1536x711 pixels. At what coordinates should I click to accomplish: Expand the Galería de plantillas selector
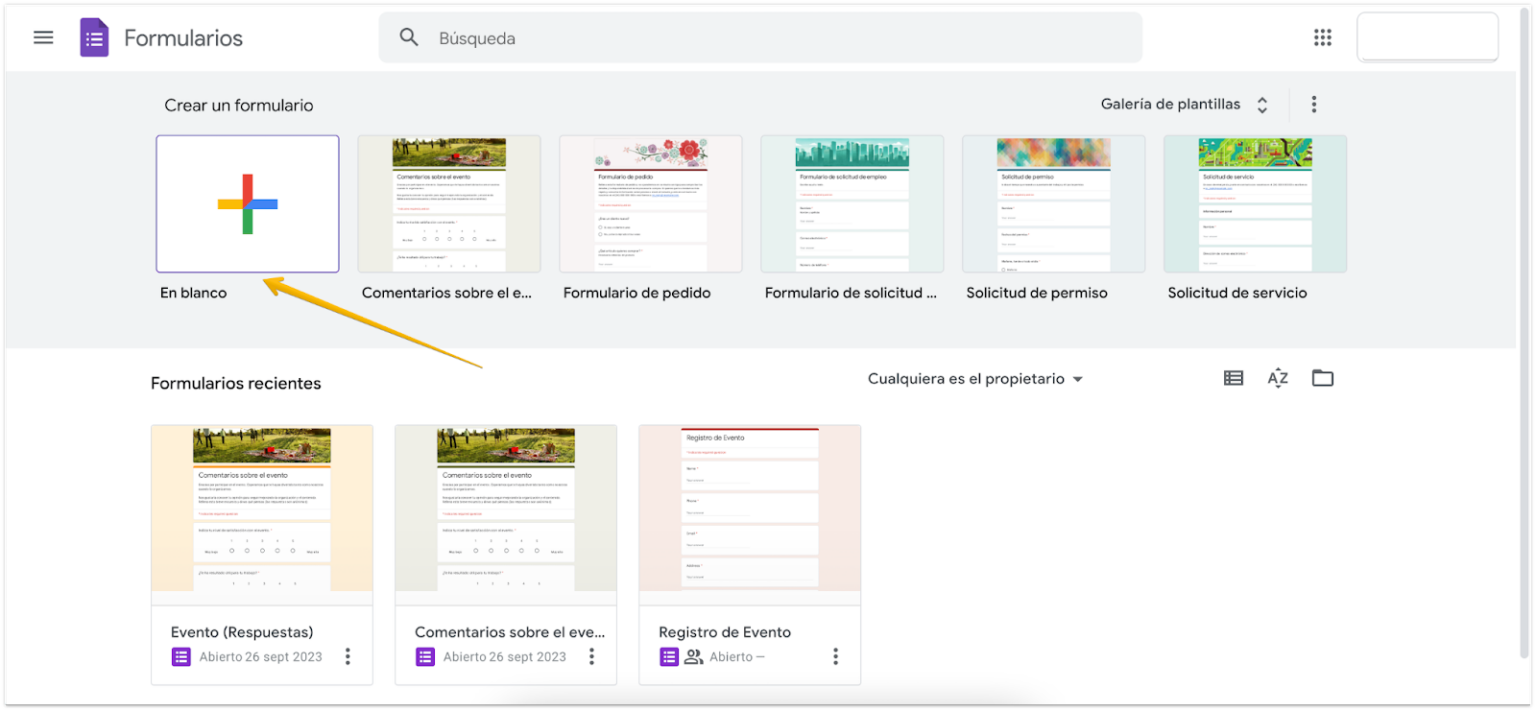[1262, 103]
